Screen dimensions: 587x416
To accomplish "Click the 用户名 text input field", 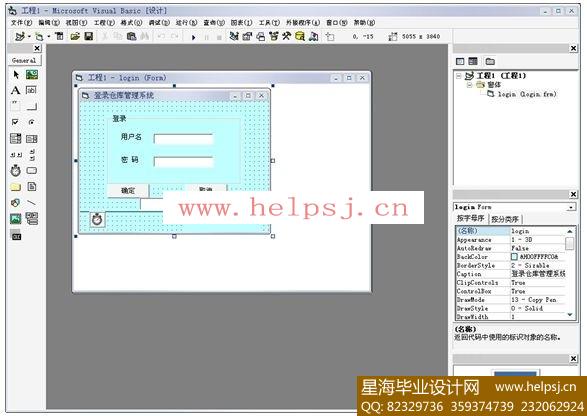I will tap(183, 139).
